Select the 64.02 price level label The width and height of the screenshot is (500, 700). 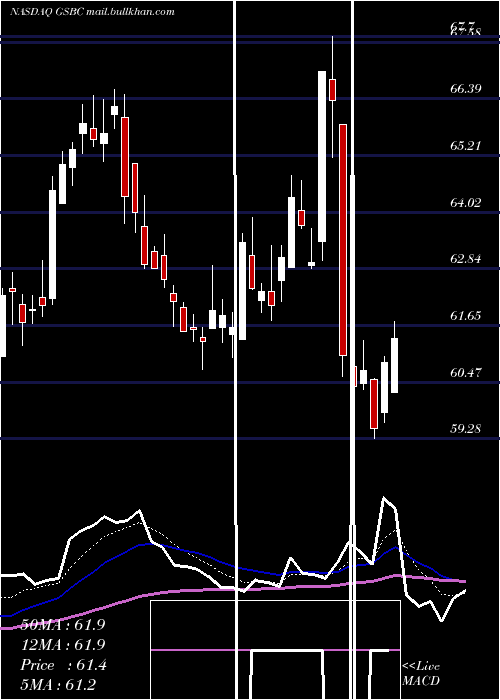point(466,203)
